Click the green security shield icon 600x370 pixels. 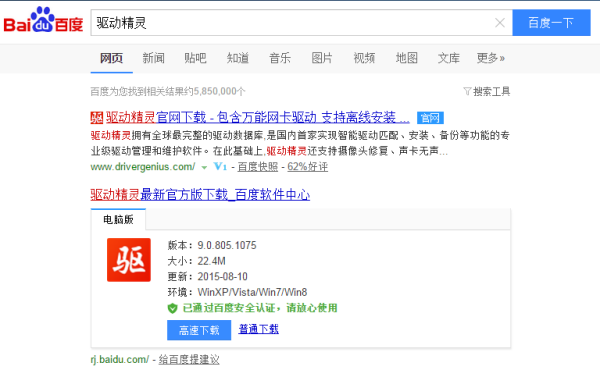point(173,308)
